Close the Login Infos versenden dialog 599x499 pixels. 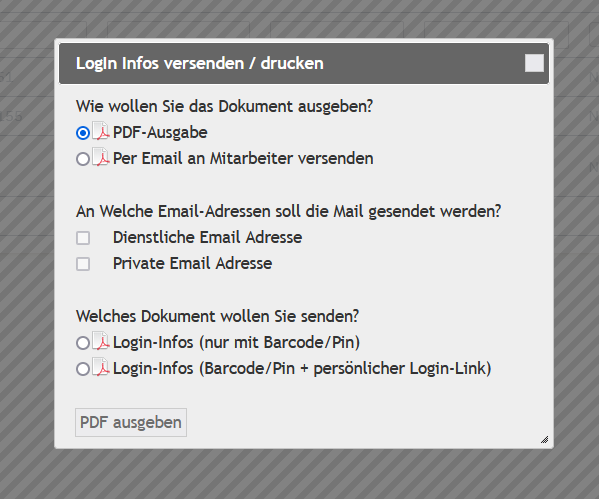[534, 63]
